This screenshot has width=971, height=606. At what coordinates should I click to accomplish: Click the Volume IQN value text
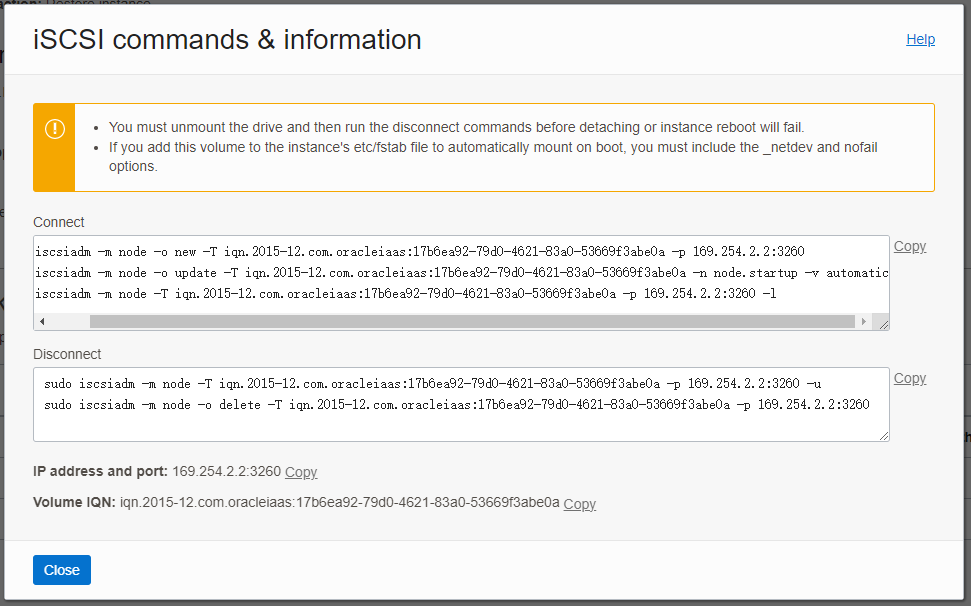pos(339,503)
